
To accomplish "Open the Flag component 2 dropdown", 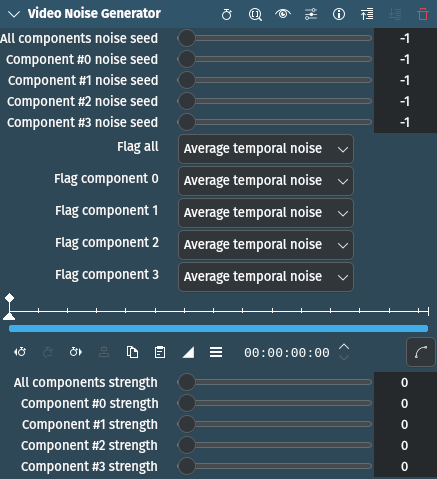I will (x=266, y=245).
